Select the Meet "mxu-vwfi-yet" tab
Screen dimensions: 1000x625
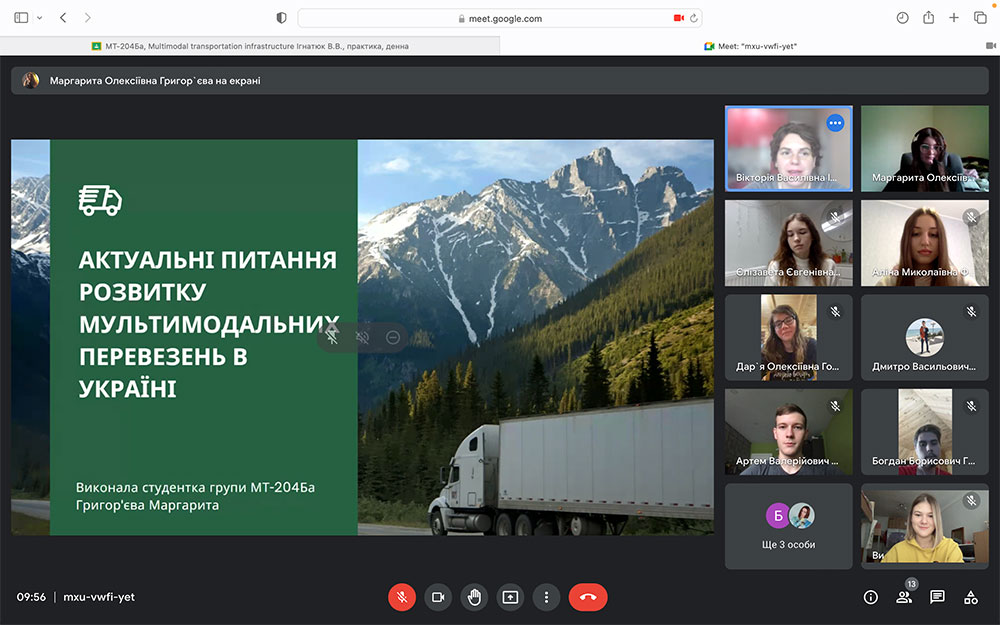coord(750,46)
